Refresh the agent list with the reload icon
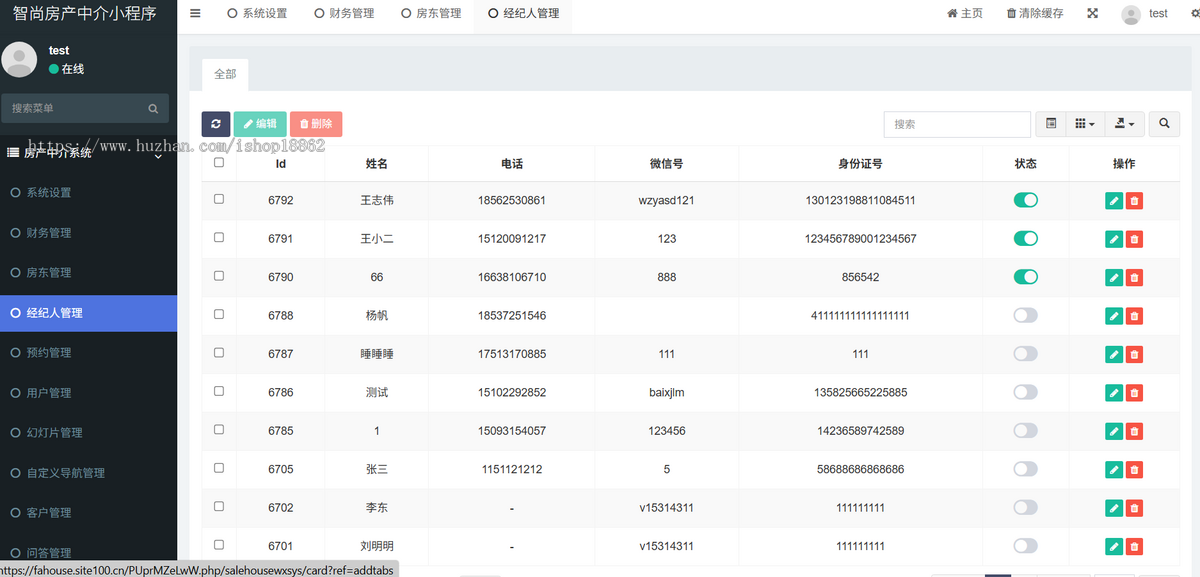Image resolution: width=1200 pixels, height=577 pixels. coord(216,124)
